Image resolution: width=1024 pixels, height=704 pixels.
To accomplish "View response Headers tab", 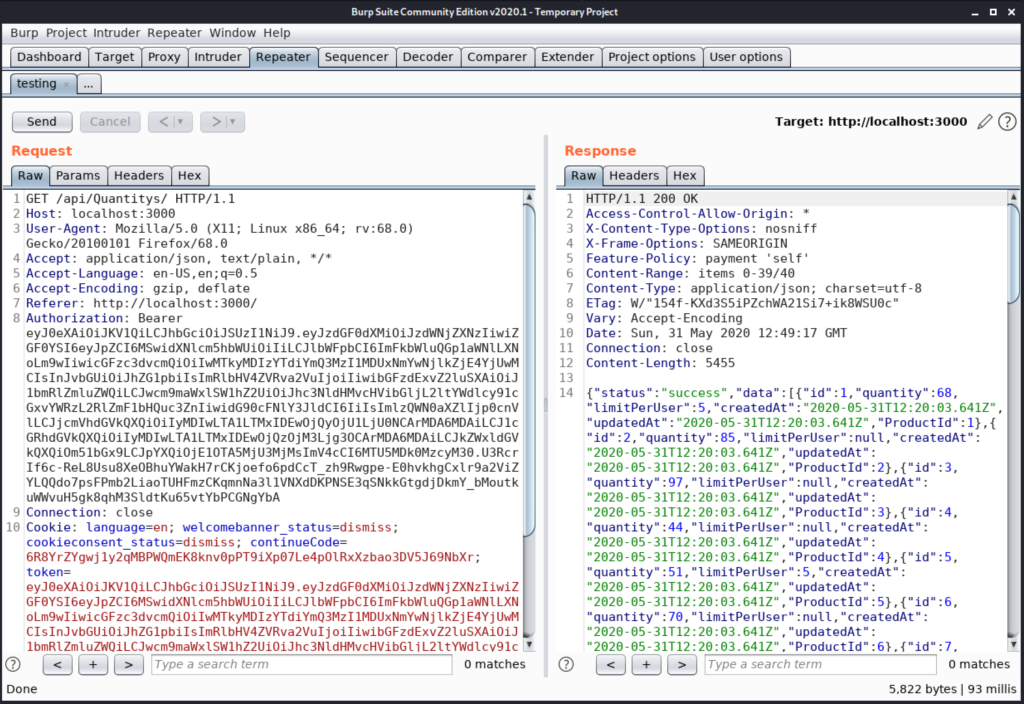I will click(634, 175).
